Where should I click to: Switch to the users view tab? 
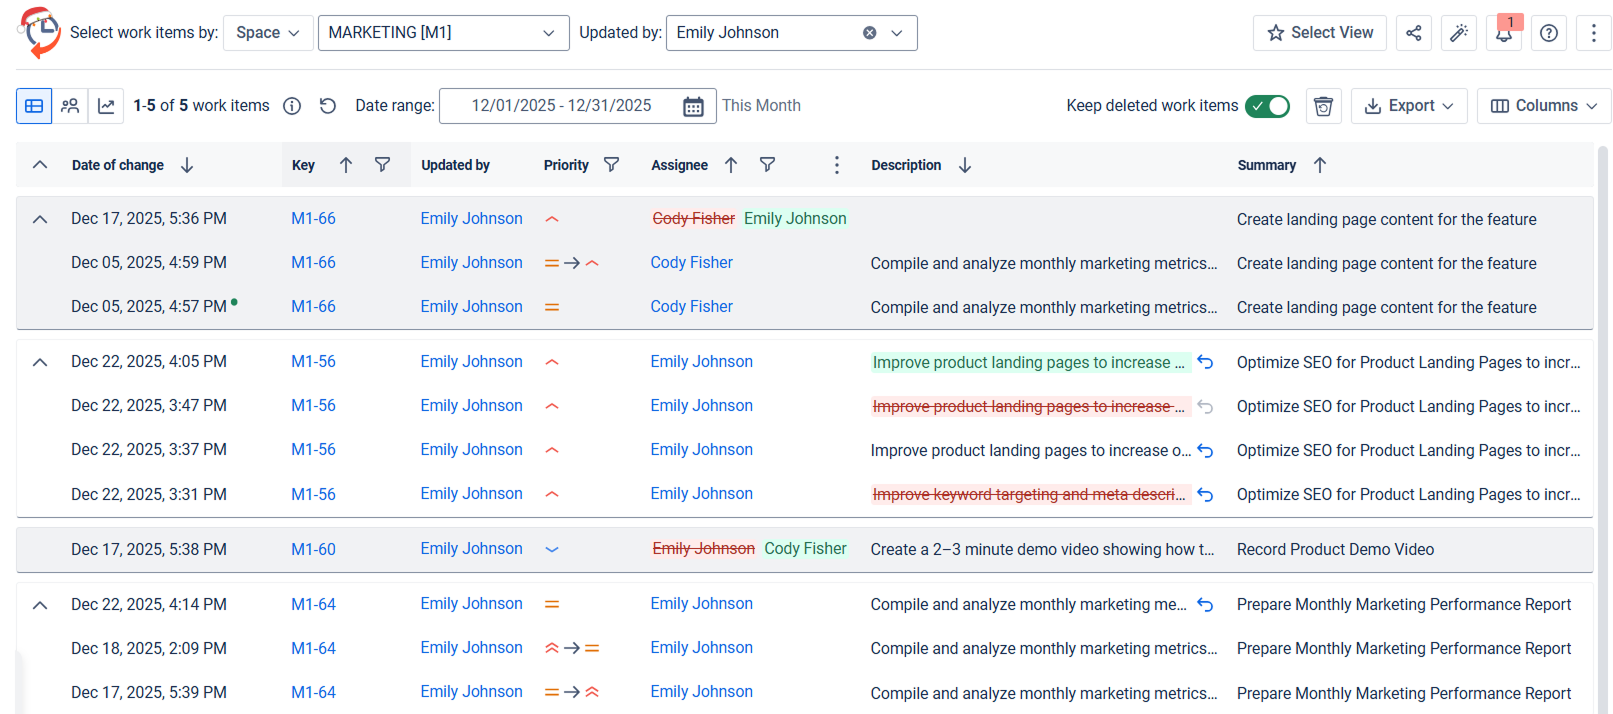pyautogui.click(x=70, y=106)
